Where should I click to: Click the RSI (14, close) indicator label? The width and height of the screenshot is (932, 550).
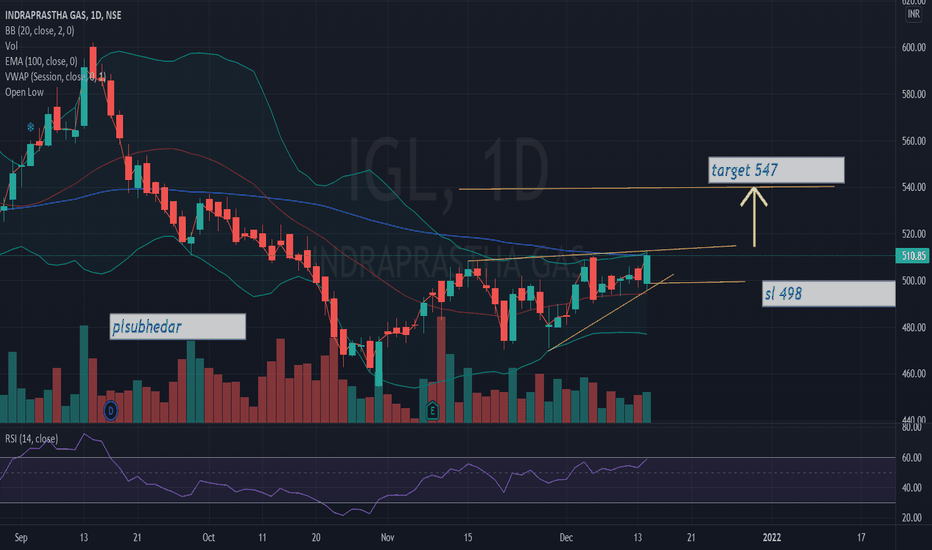[x=32, y=439]
